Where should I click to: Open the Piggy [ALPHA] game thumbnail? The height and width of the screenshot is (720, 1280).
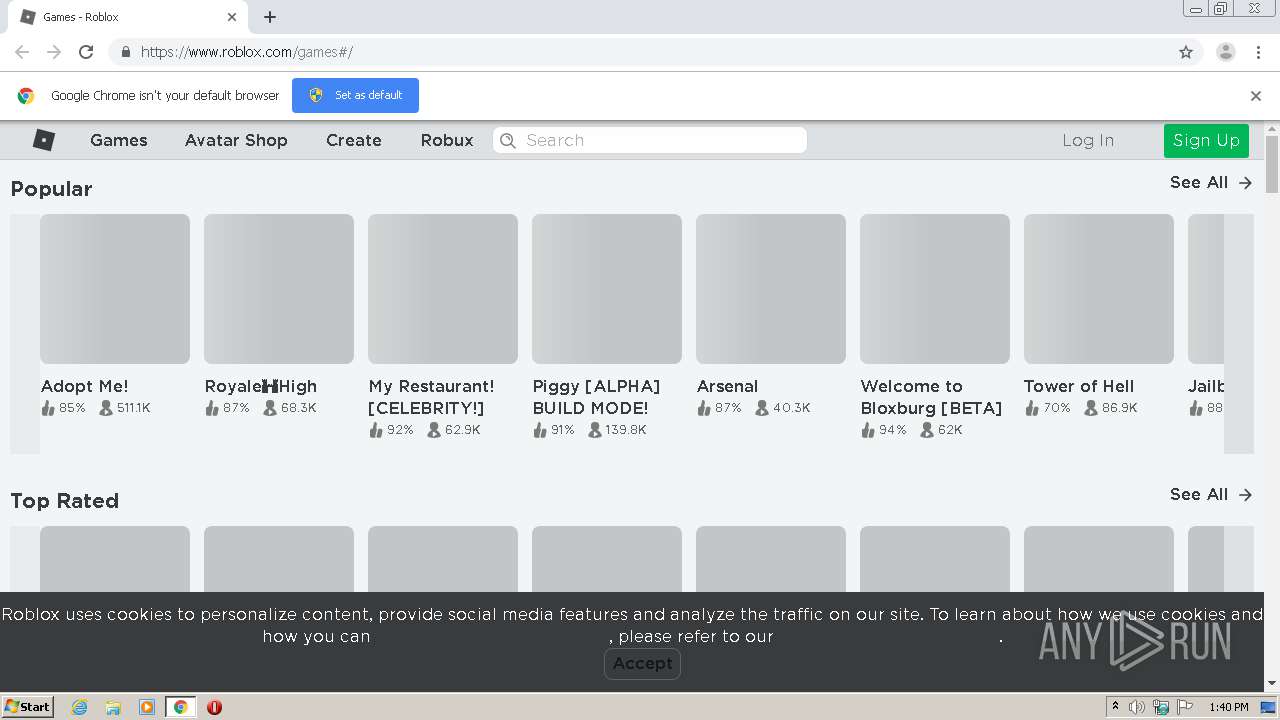pyautogui.click(x=607, y=289)
